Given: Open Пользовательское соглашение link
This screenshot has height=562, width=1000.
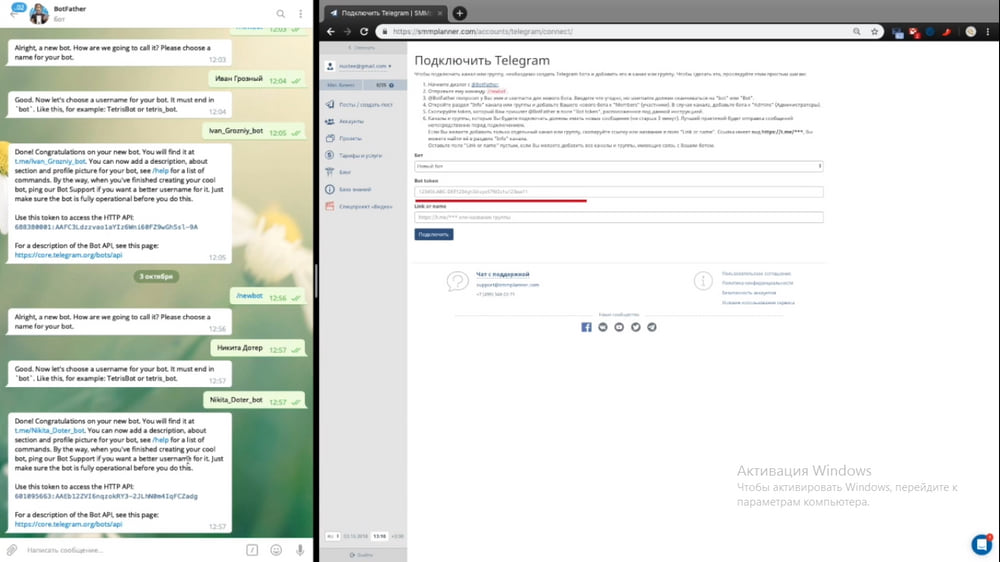Looking at the screenshot, I should tap(756, 274).
